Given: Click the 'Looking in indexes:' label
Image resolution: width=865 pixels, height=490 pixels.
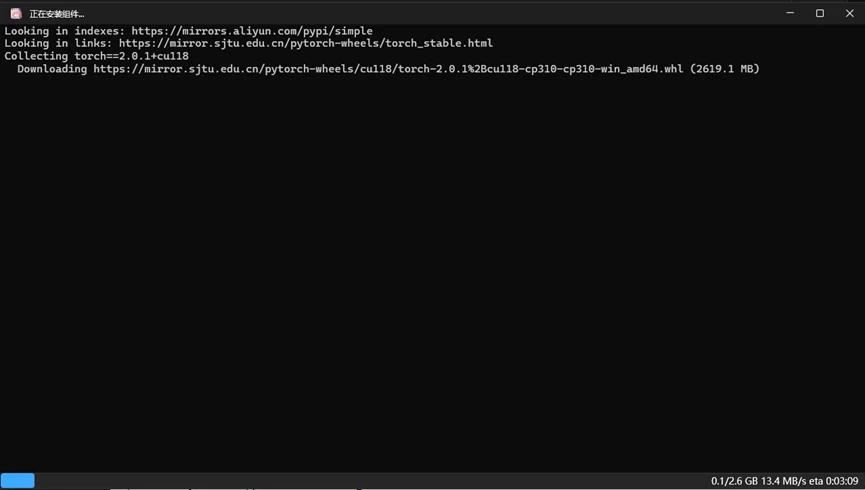Looking at the screenshot, I should [x=64, y=31].
